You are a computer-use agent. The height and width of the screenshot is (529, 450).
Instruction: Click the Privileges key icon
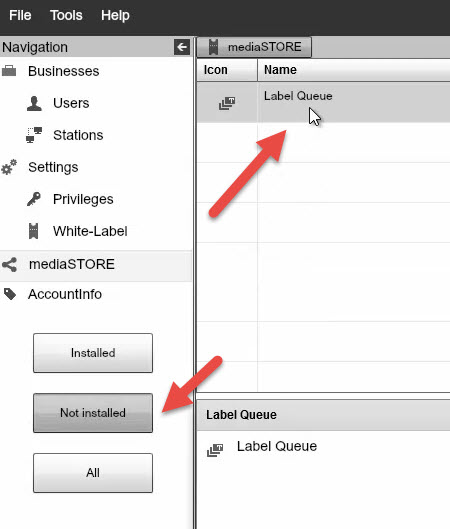coord(34,199)
